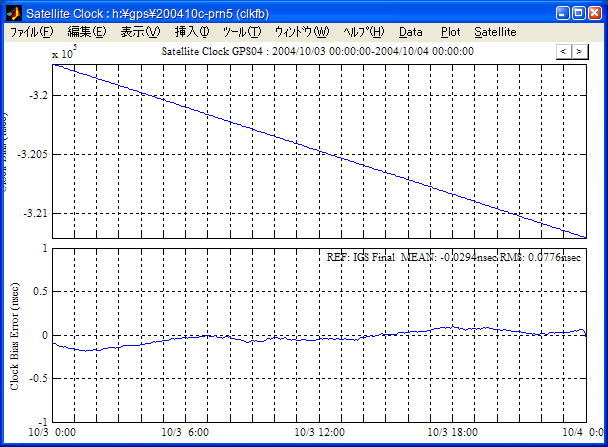Maximize the Satellite Clock window
Image resolution: width=608 pixels, height=447 pixels.
(x=579, y=12)
